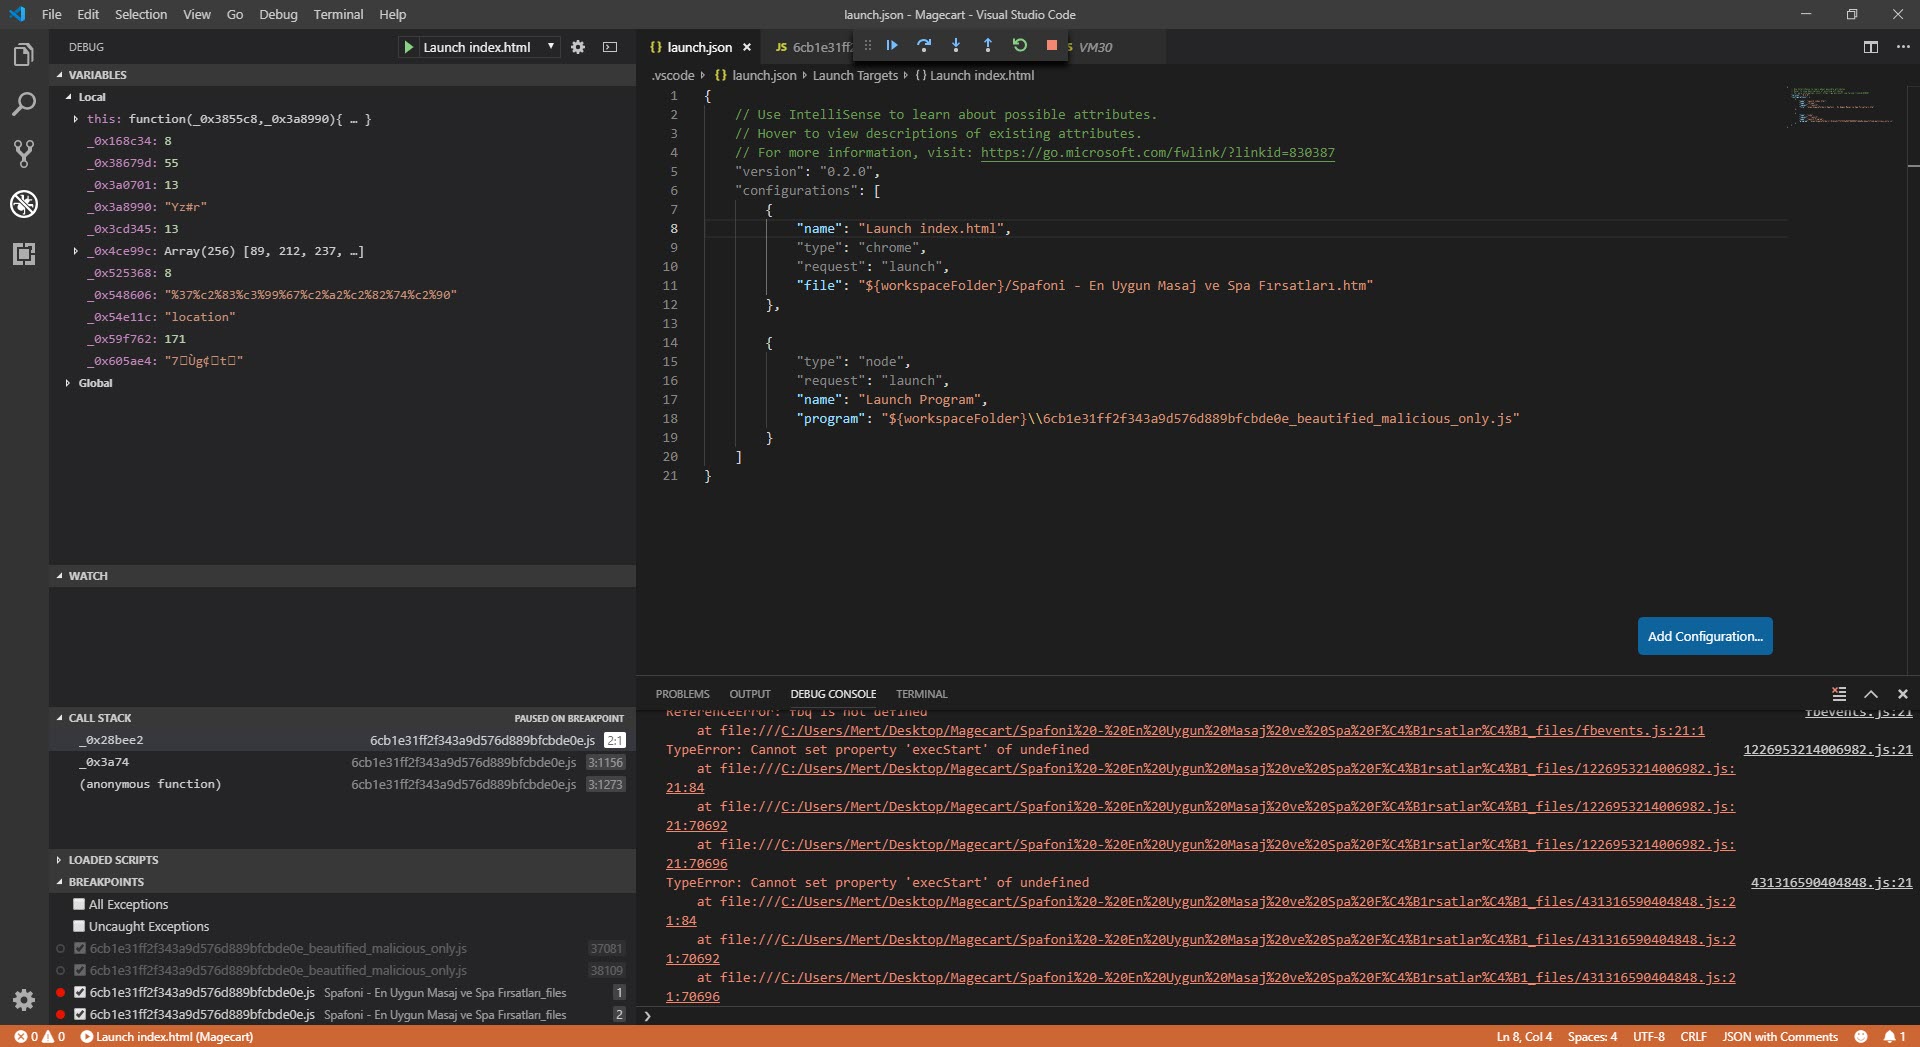
Task: Switch to the VM30 editor tab
Action: tap(1095, 47)
